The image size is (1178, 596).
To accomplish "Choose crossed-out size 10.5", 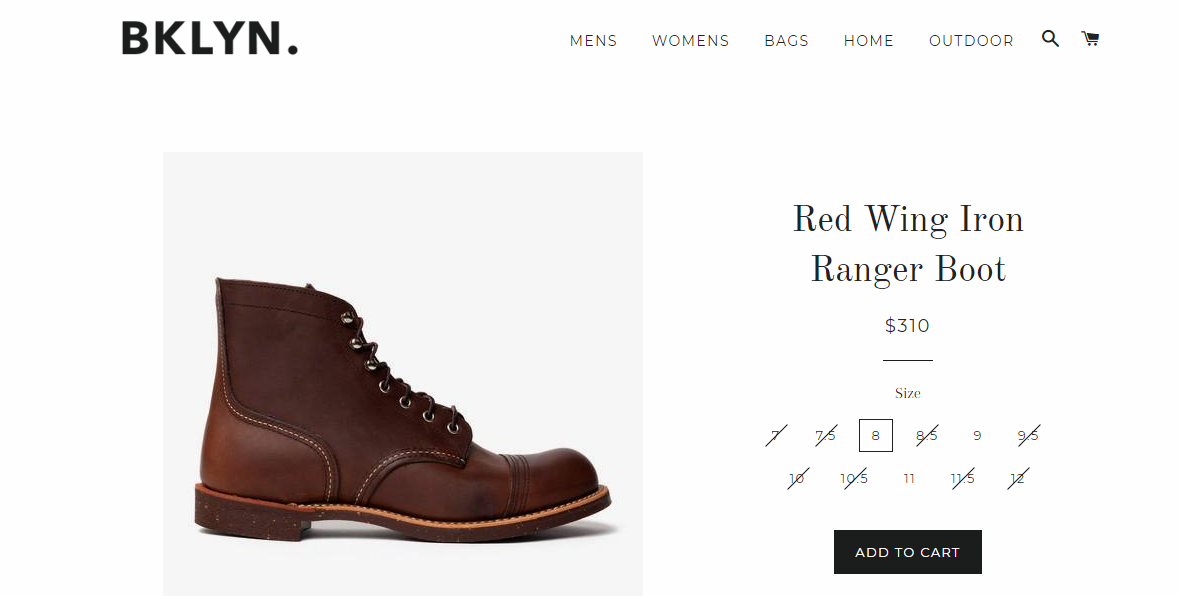I will (853, 478).
